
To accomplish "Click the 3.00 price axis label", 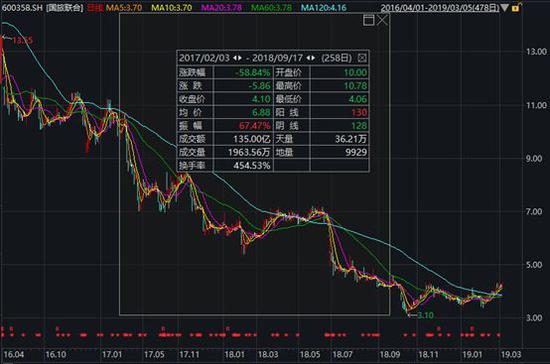I will coord(534,318).
